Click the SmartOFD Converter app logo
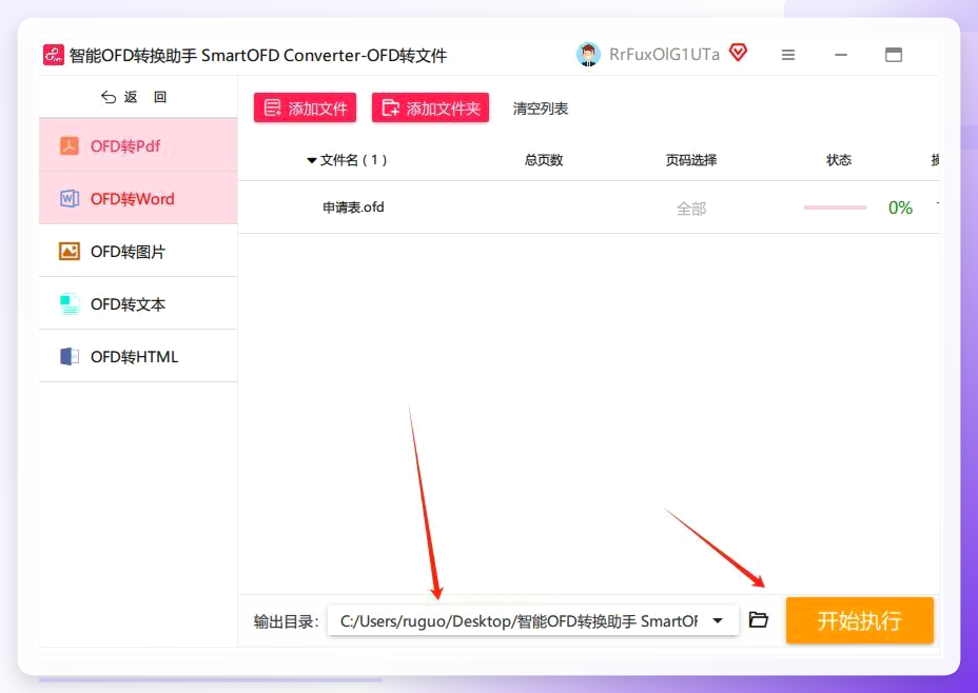Image resolution: width=978 pixels, height=693 pixels. pos(54,55)
